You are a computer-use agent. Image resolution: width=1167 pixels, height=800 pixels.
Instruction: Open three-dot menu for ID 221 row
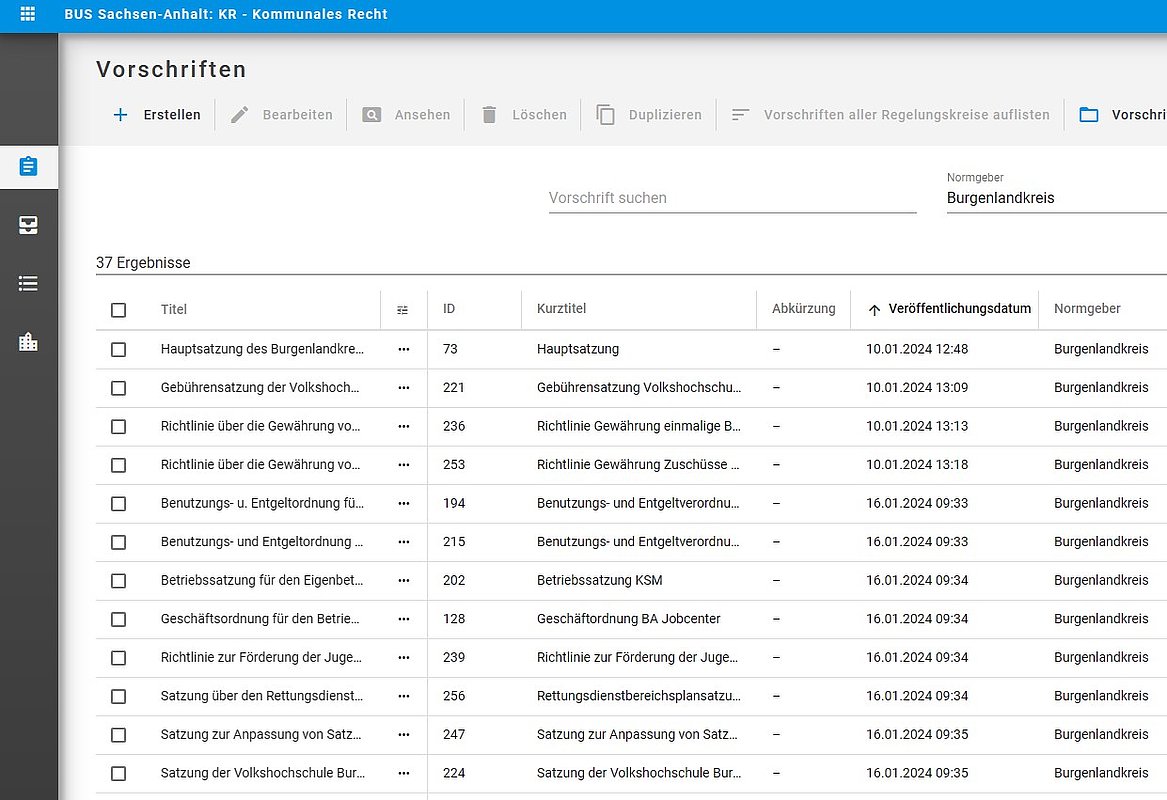point(403,388)
